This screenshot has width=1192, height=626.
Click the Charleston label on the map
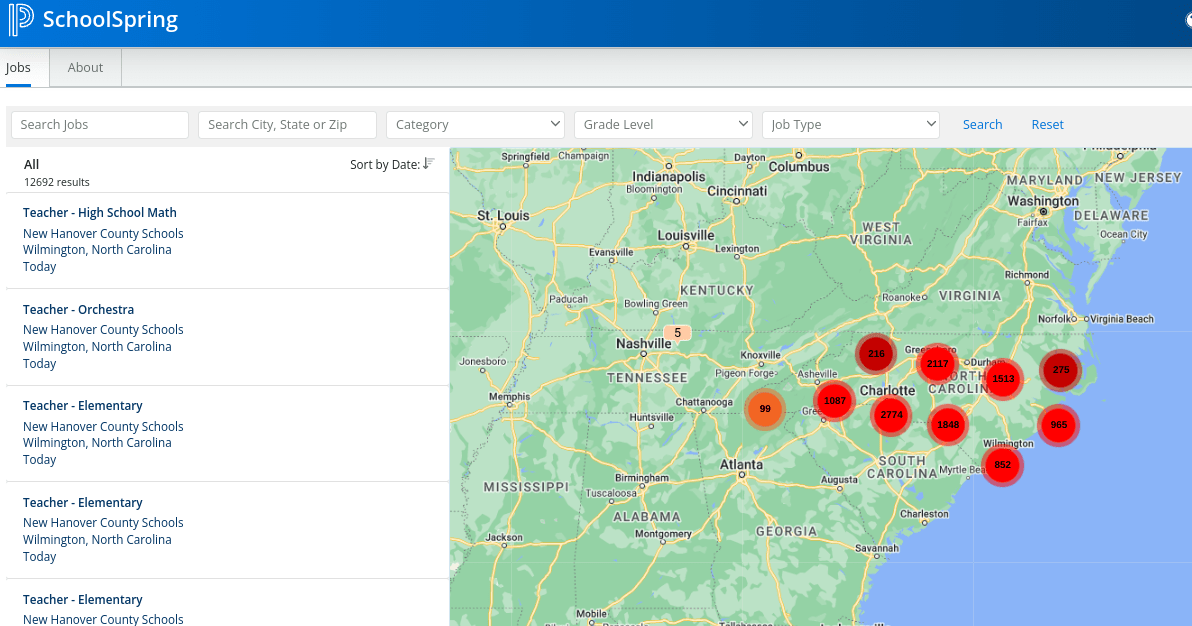pyautogui.click(x=924, y=513)
